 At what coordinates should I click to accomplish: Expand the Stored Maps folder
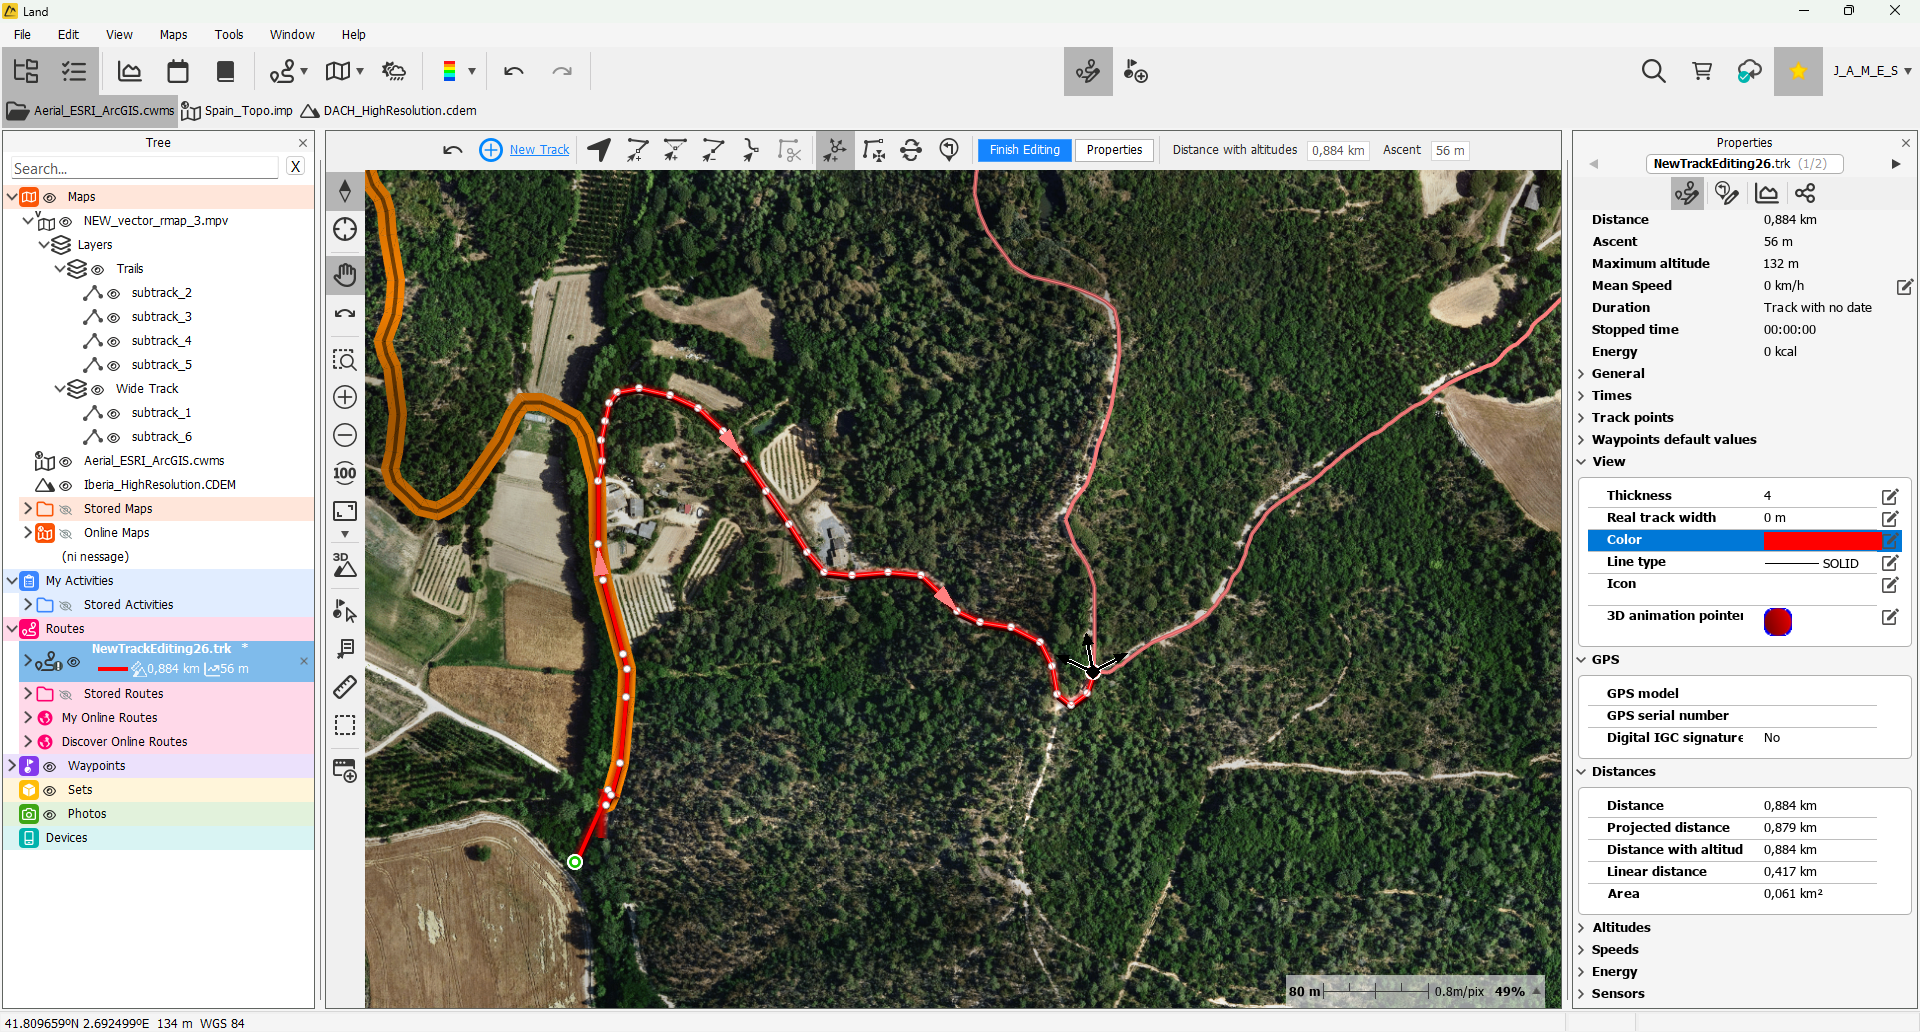tap(28, 509)
